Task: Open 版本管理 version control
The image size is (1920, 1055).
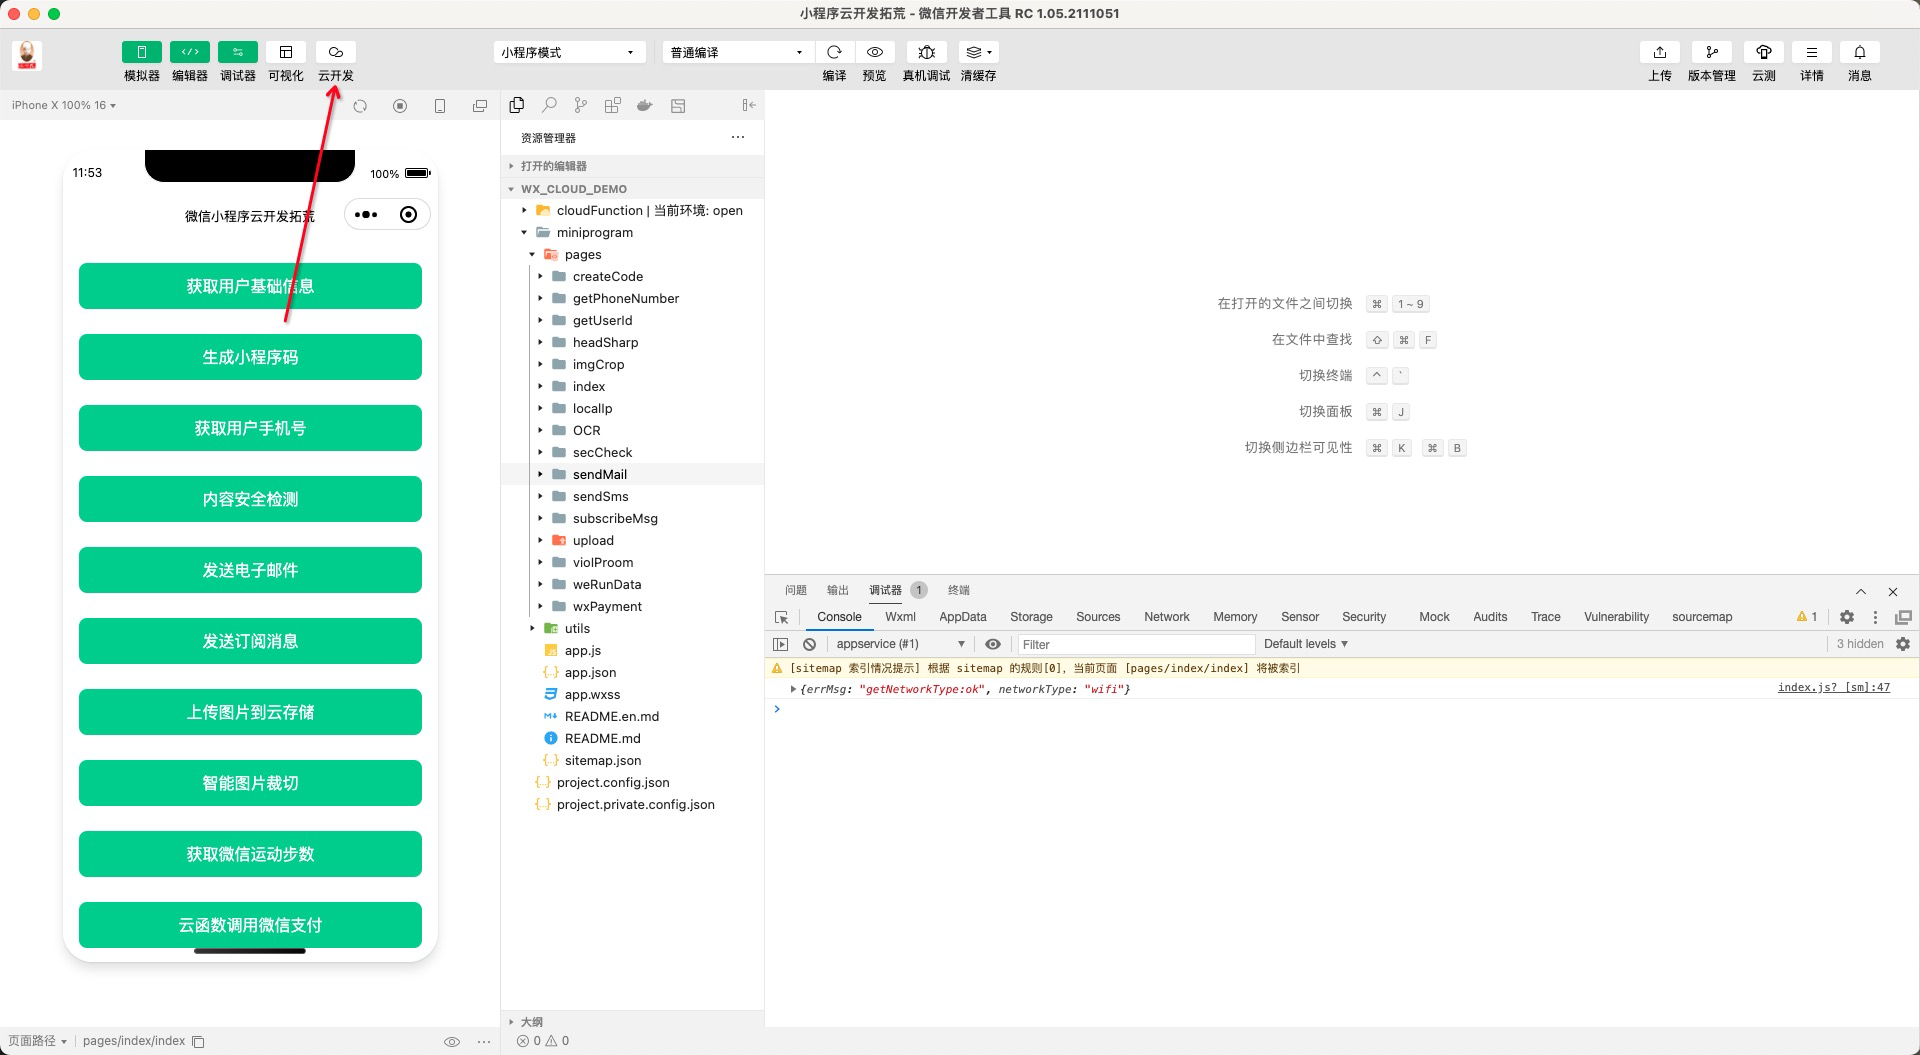Action: point(1712,52)
